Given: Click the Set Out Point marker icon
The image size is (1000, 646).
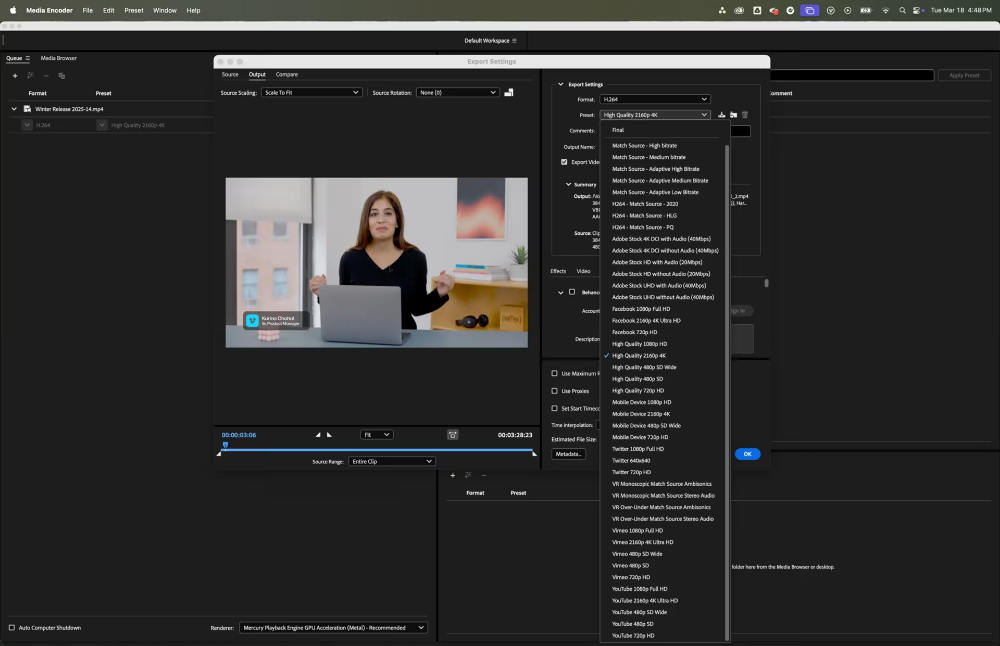Looking at the screenshot, I should tap(330, 435).
